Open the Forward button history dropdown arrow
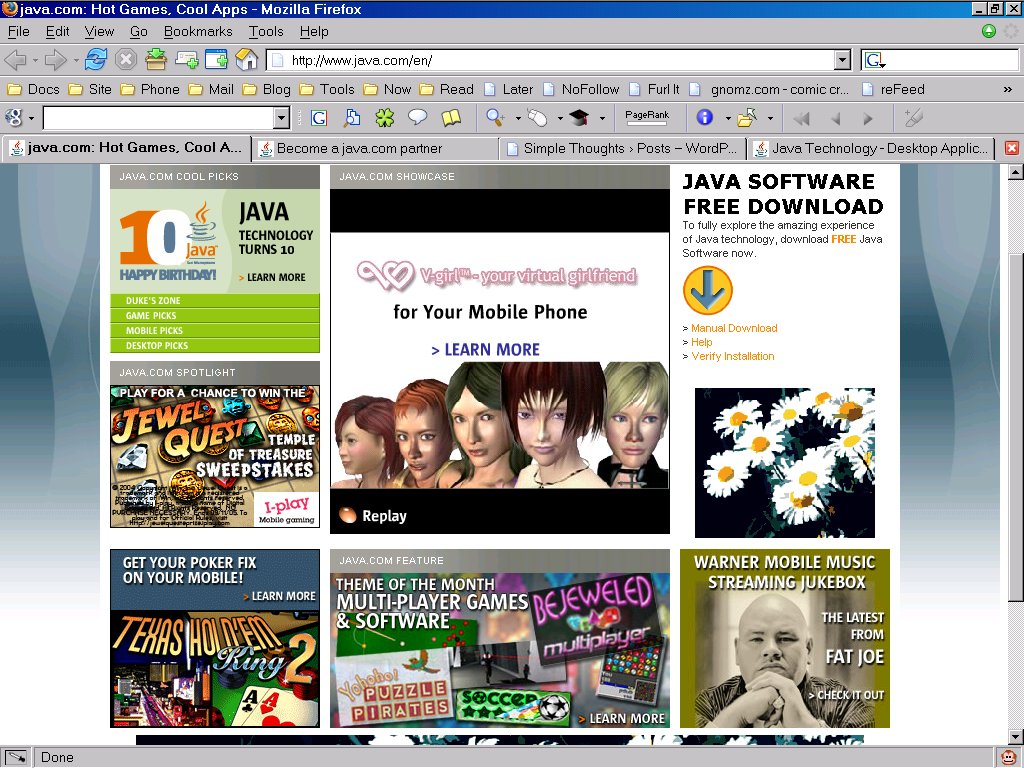The height and width of the screenshot is (768, 1024). [76, 61]
